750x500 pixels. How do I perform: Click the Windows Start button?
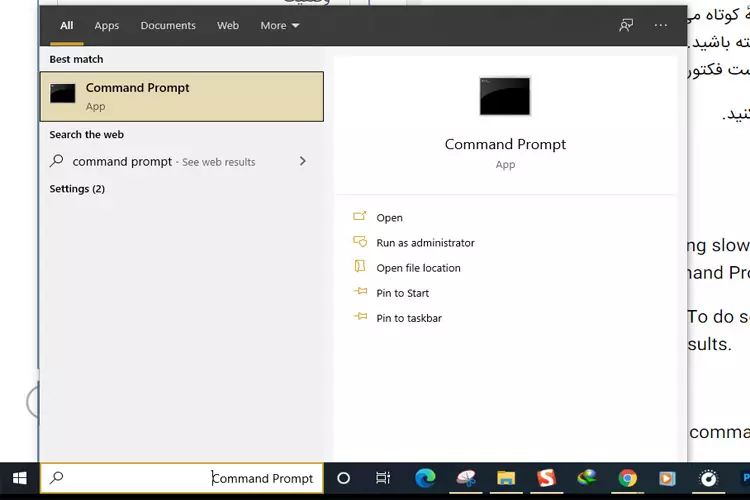[x=19, y=478]
